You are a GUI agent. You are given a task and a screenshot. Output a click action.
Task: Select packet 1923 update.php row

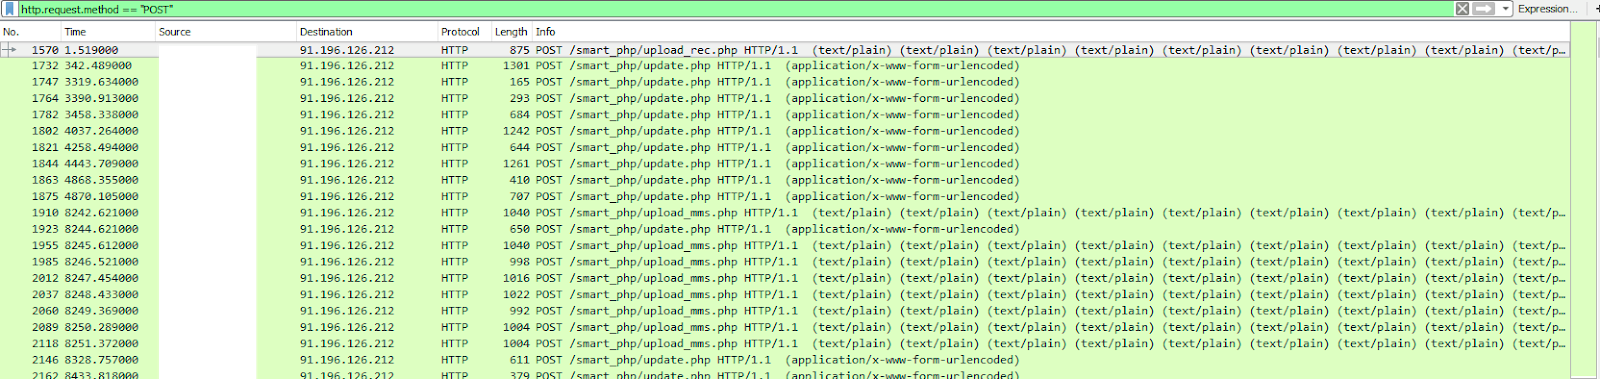[785, 229]
